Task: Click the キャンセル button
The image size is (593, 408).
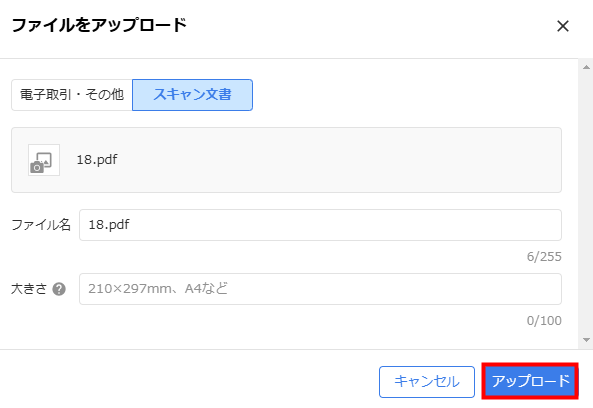Action: tap(427, 382)
